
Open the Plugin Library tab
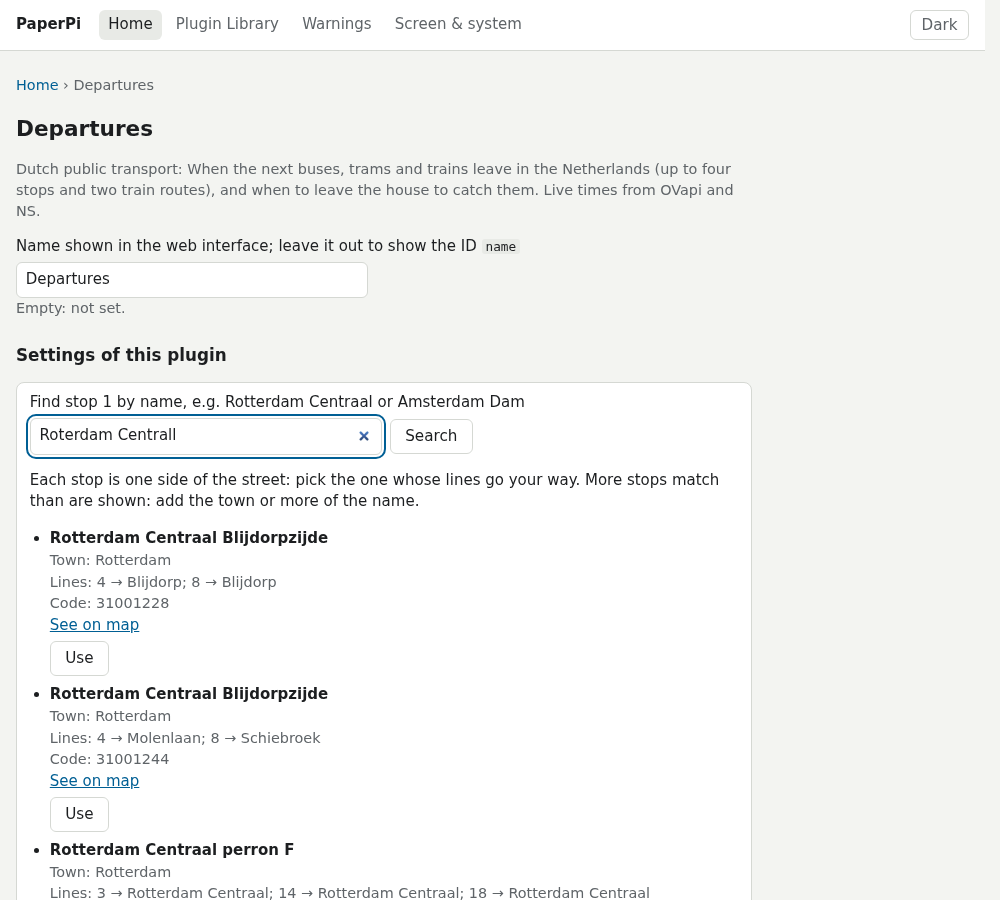pos(227,24)
